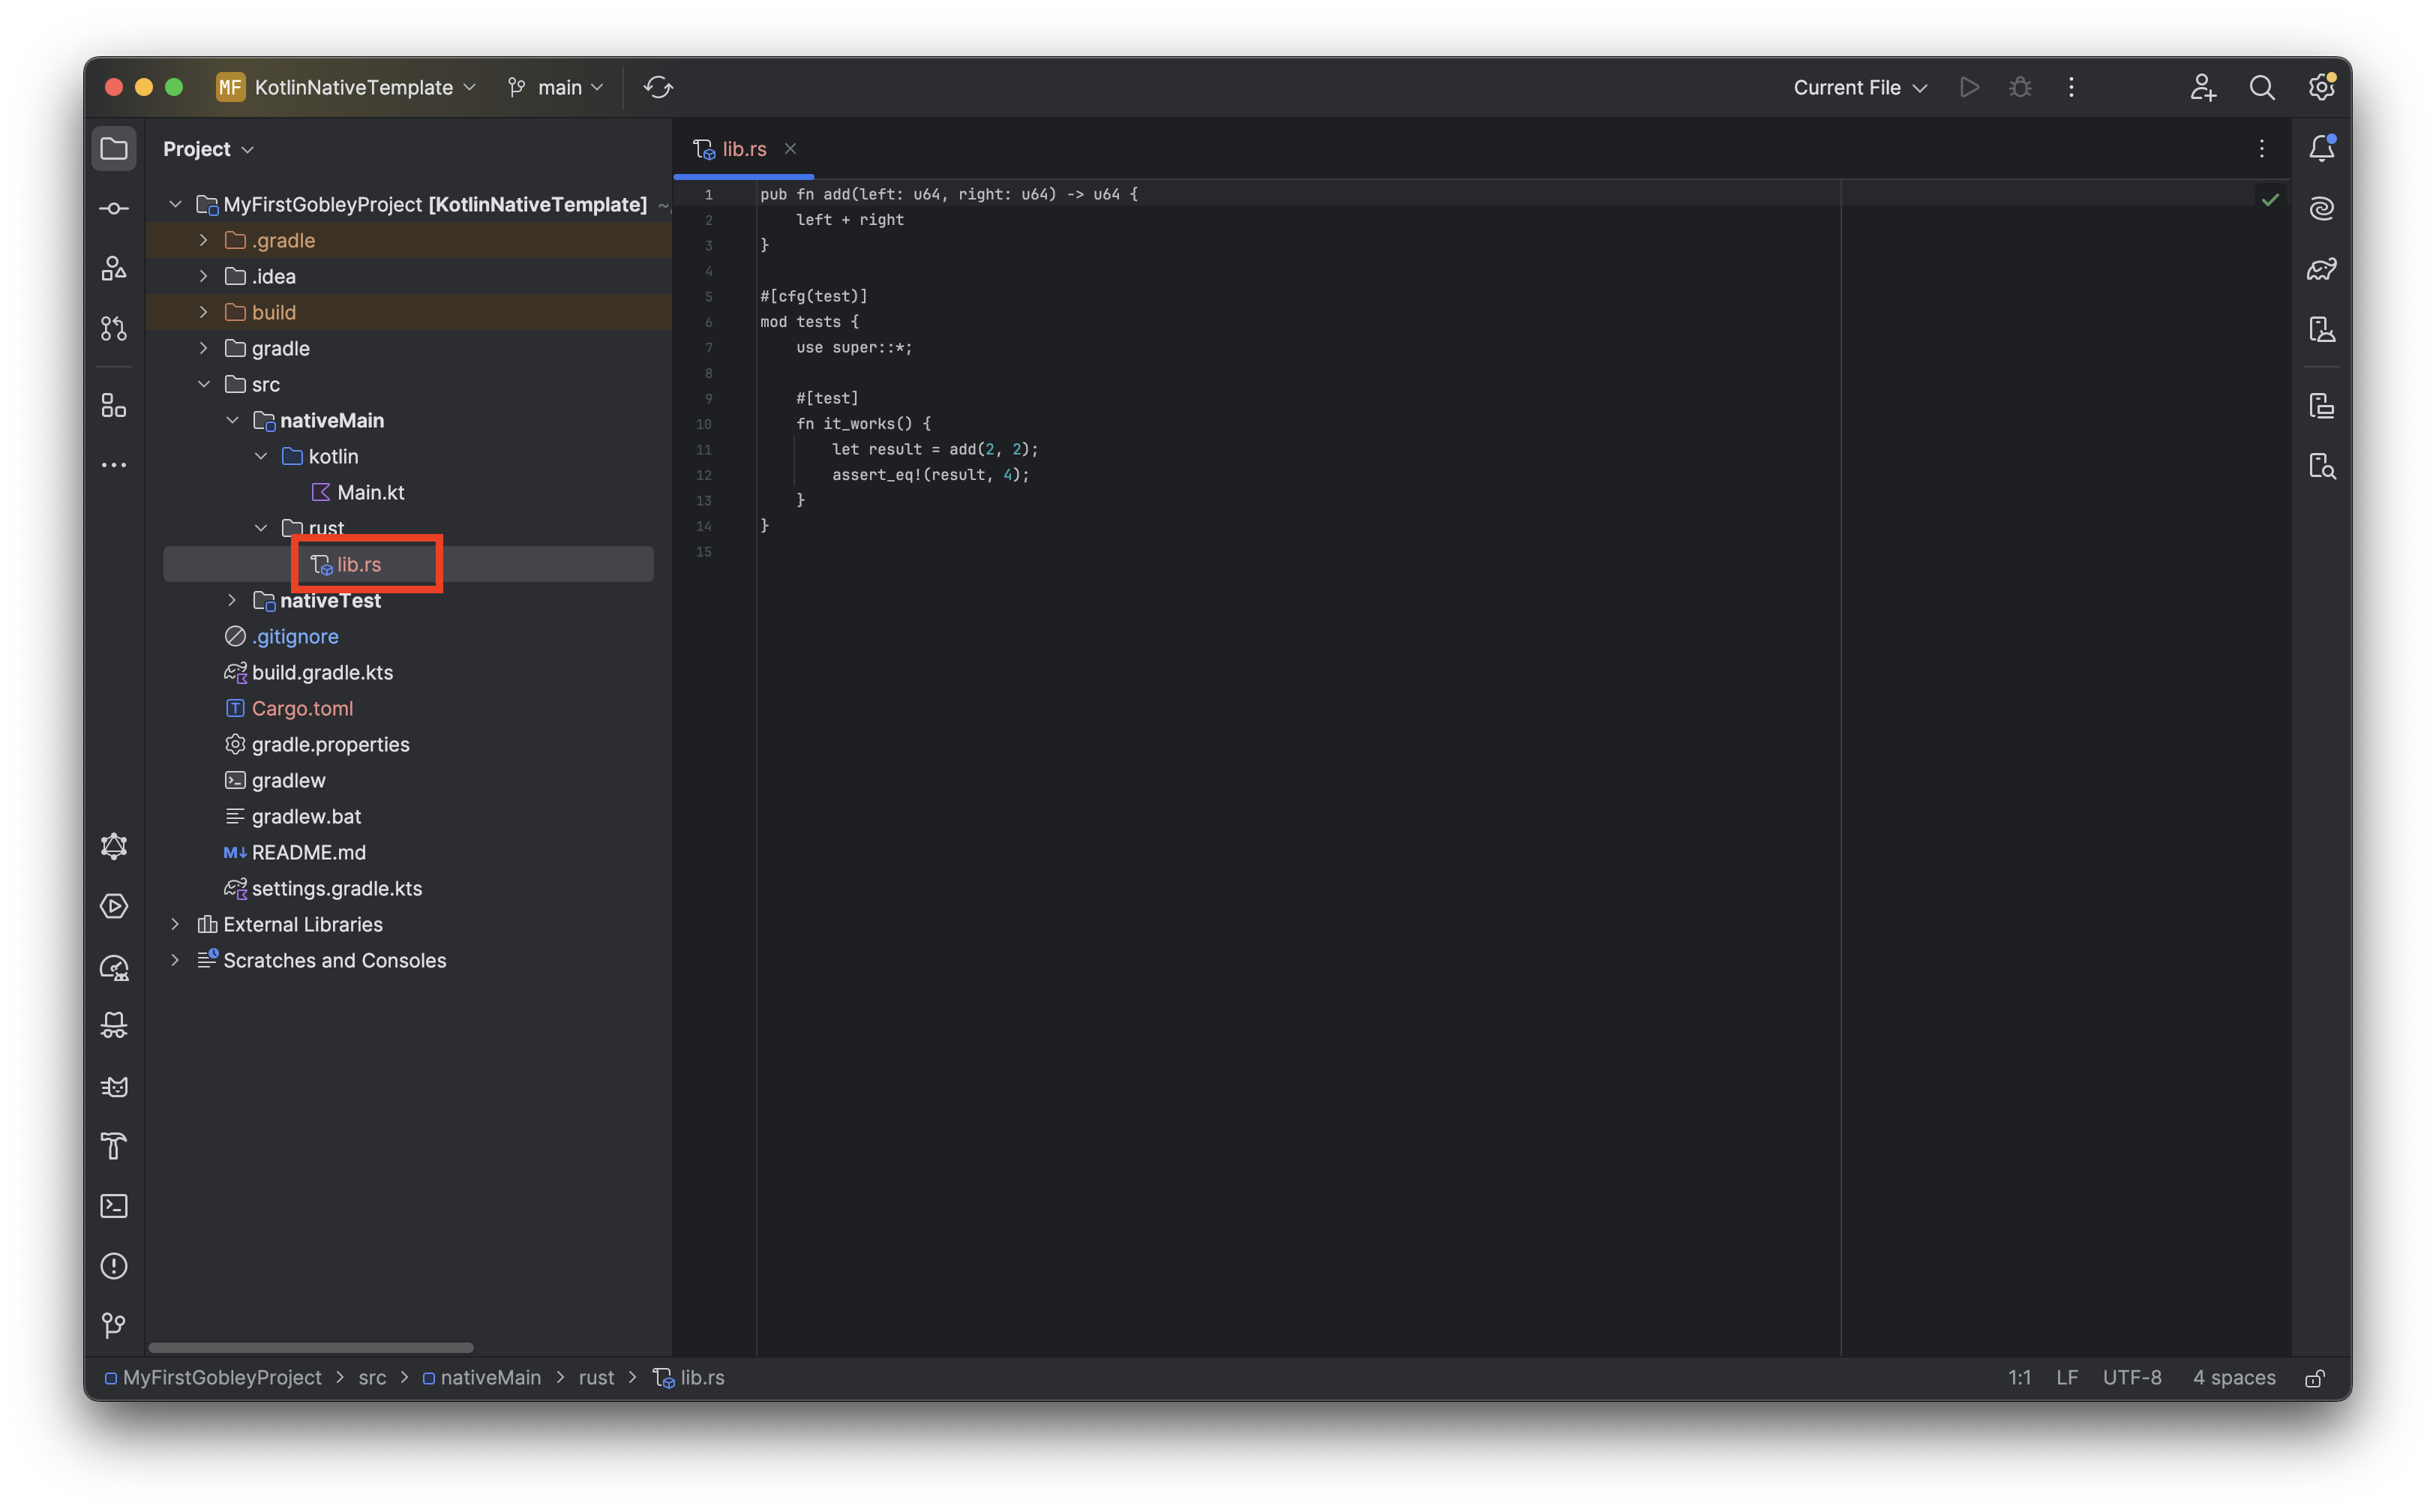The width and height of the screenshot is (2436, 1512).
Task: Click the 1:1 caret position status
Action: click(2019, 1378)
